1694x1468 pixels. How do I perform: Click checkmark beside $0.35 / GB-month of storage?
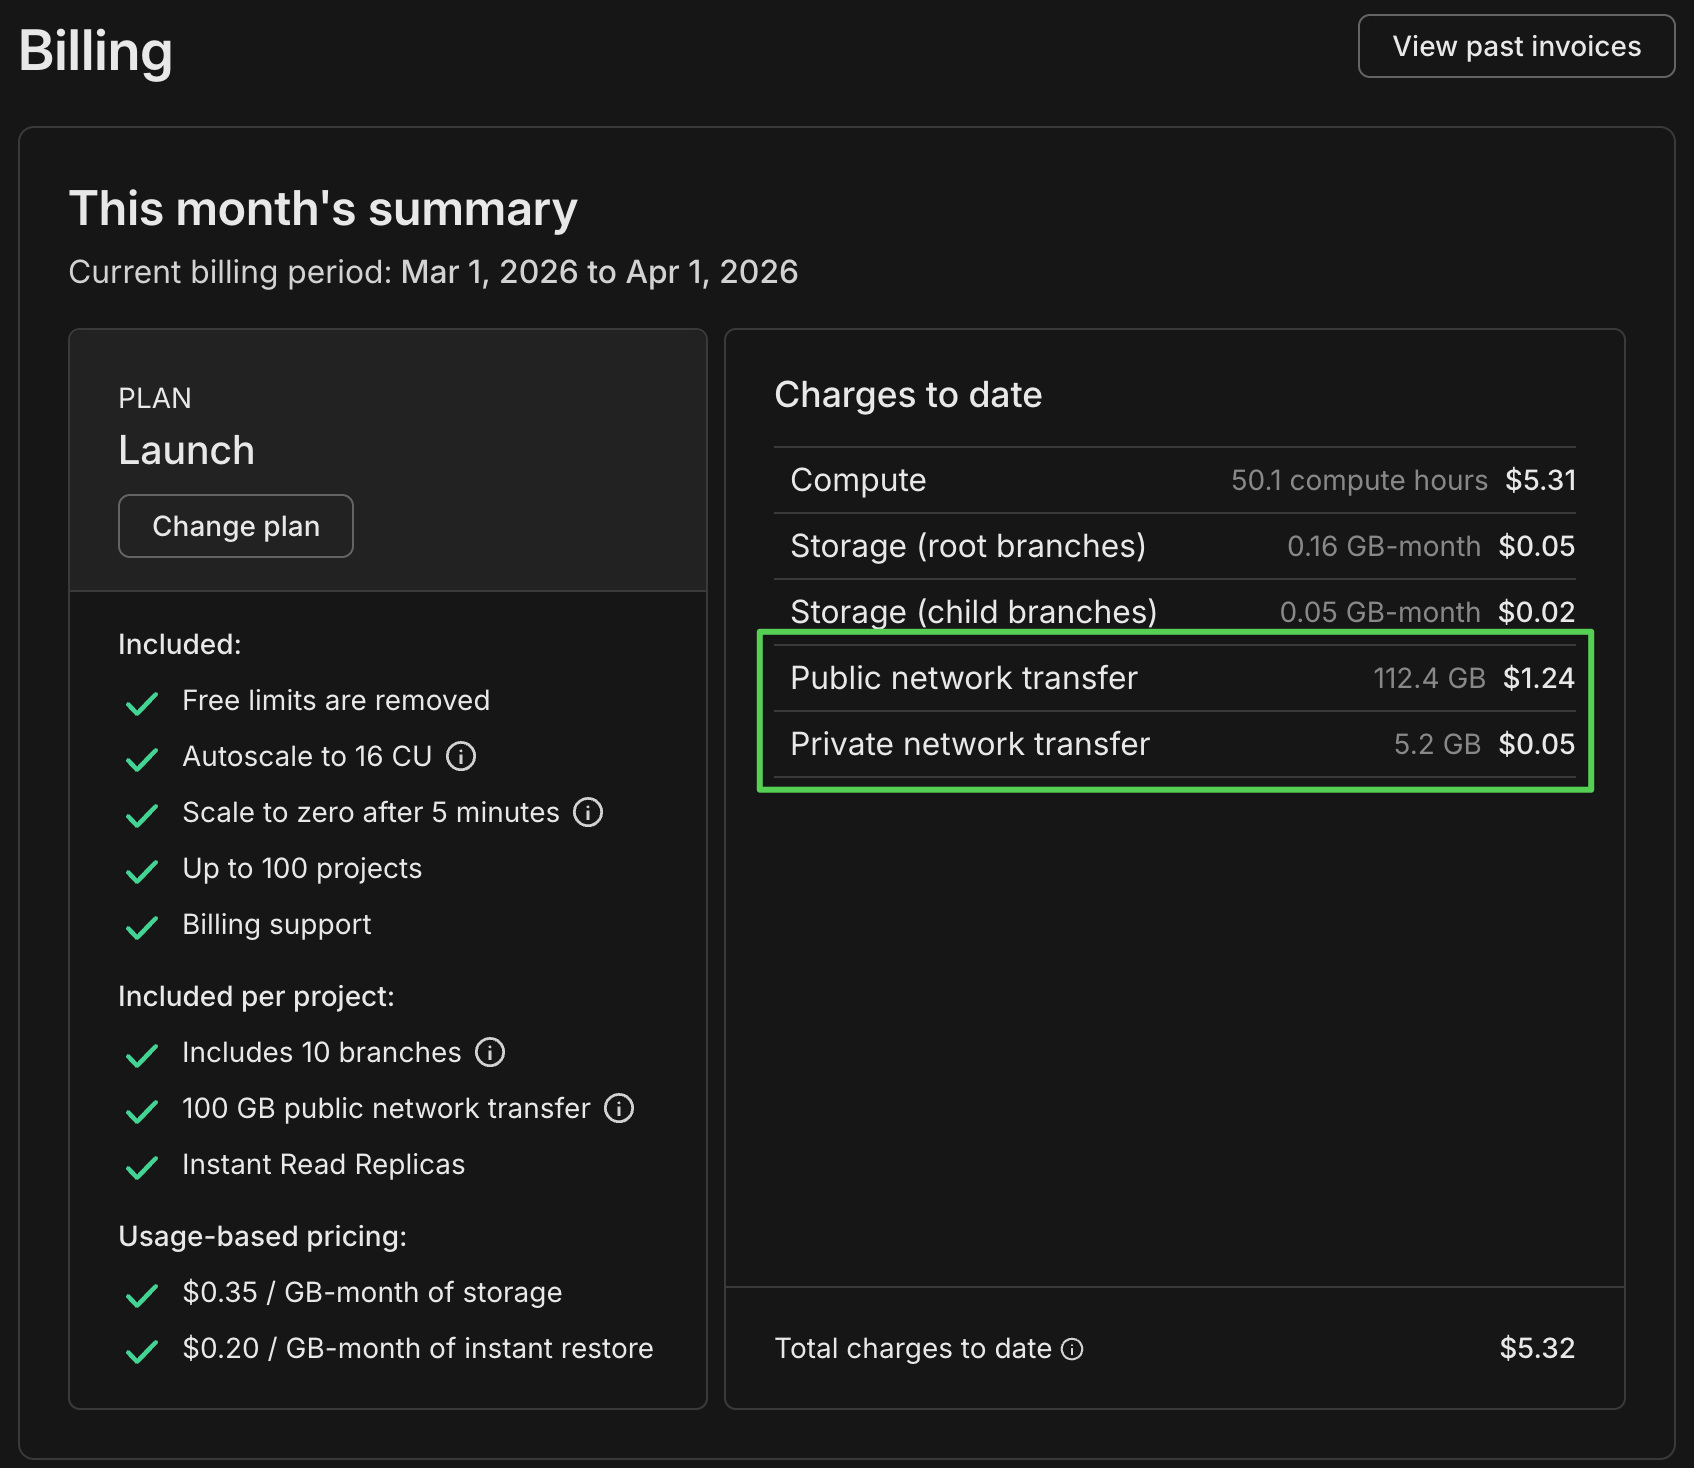142,1295
